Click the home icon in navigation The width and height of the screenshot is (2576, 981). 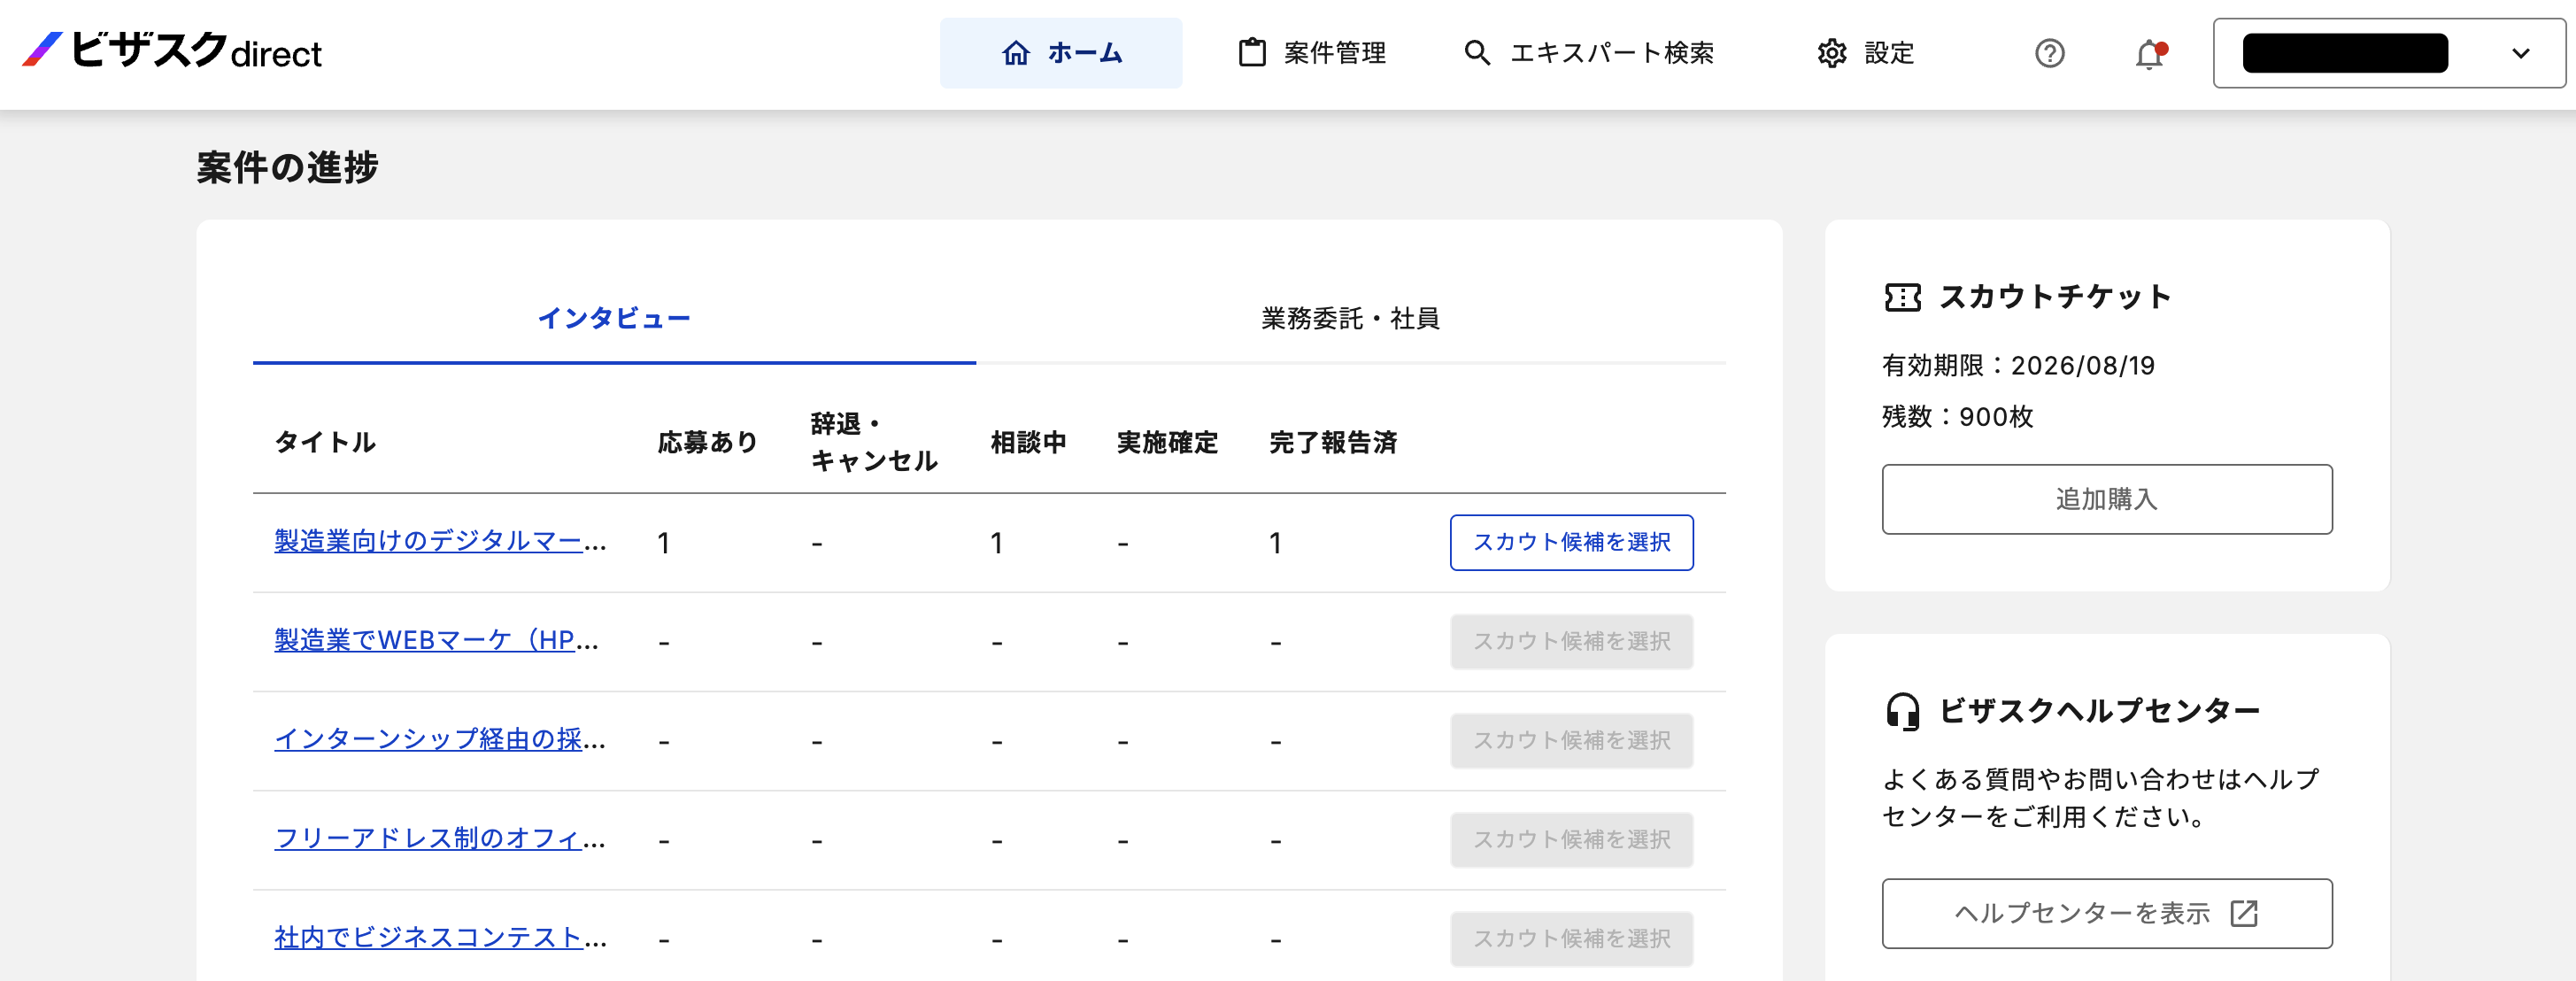pos(1016,53)
